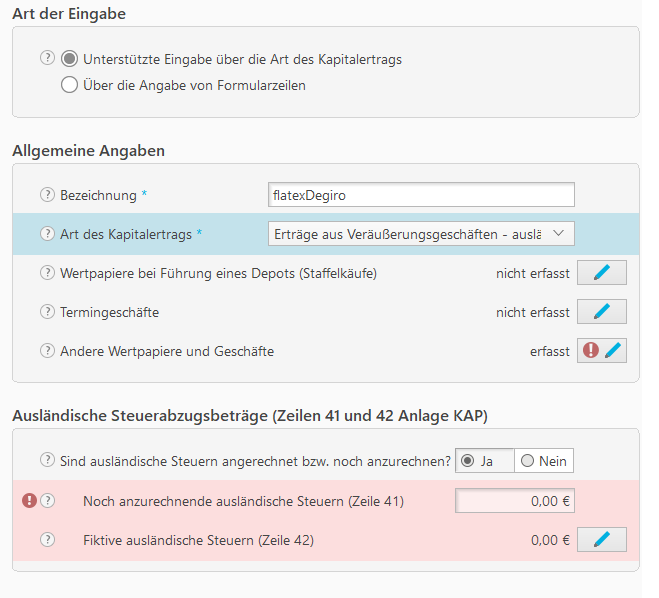Open help icon for Termingeschäfte
659x598 pixels.
[47, 312]
